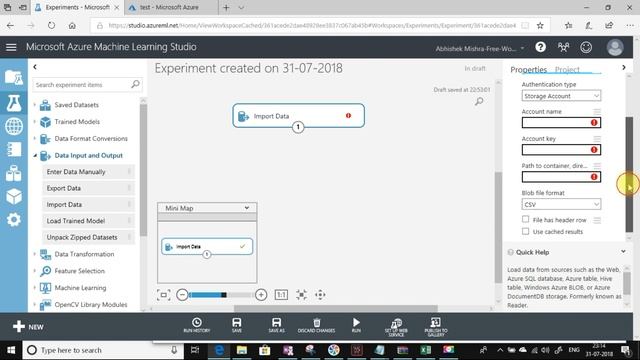640x360 pixels.
Task: Open the hamburger navigation menu
Action: [x=11, y=47]
